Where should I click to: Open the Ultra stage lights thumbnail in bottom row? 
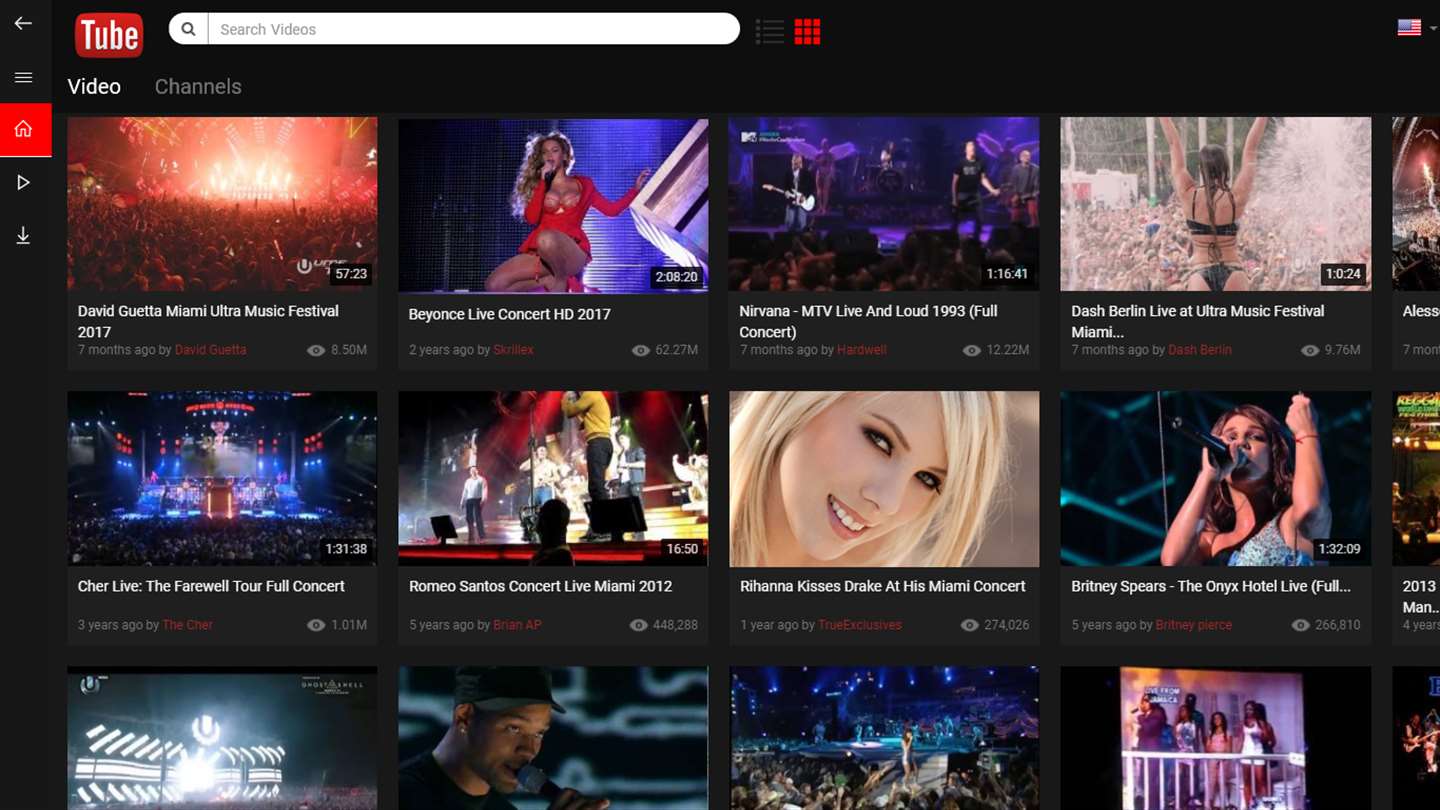tap(222, 738)
